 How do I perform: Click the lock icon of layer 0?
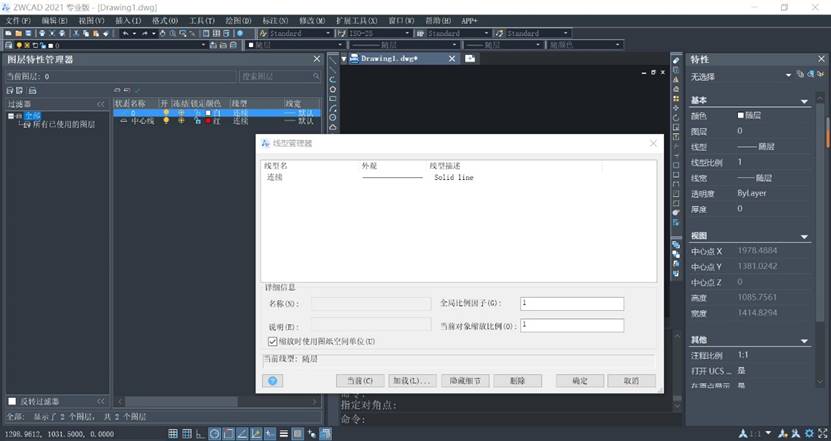click(x=196, y=113)
